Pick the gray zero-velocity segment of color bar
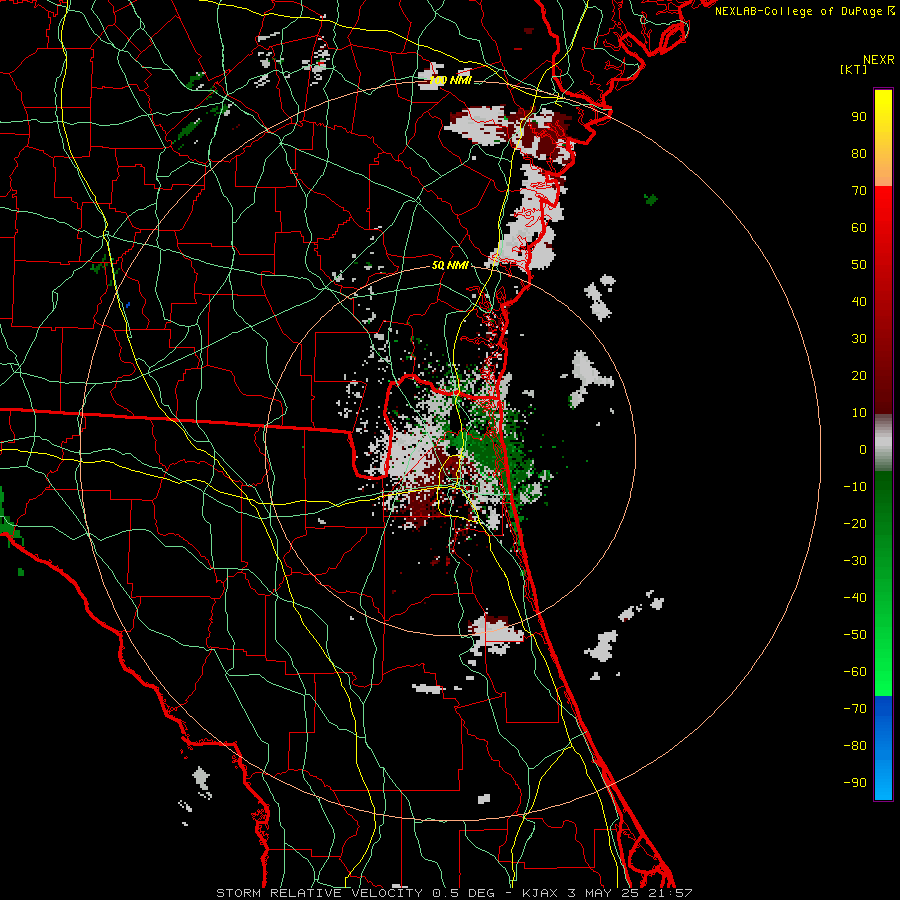This screenshot has height=900, width=900. pyautogui.click(x=883, y=442)
